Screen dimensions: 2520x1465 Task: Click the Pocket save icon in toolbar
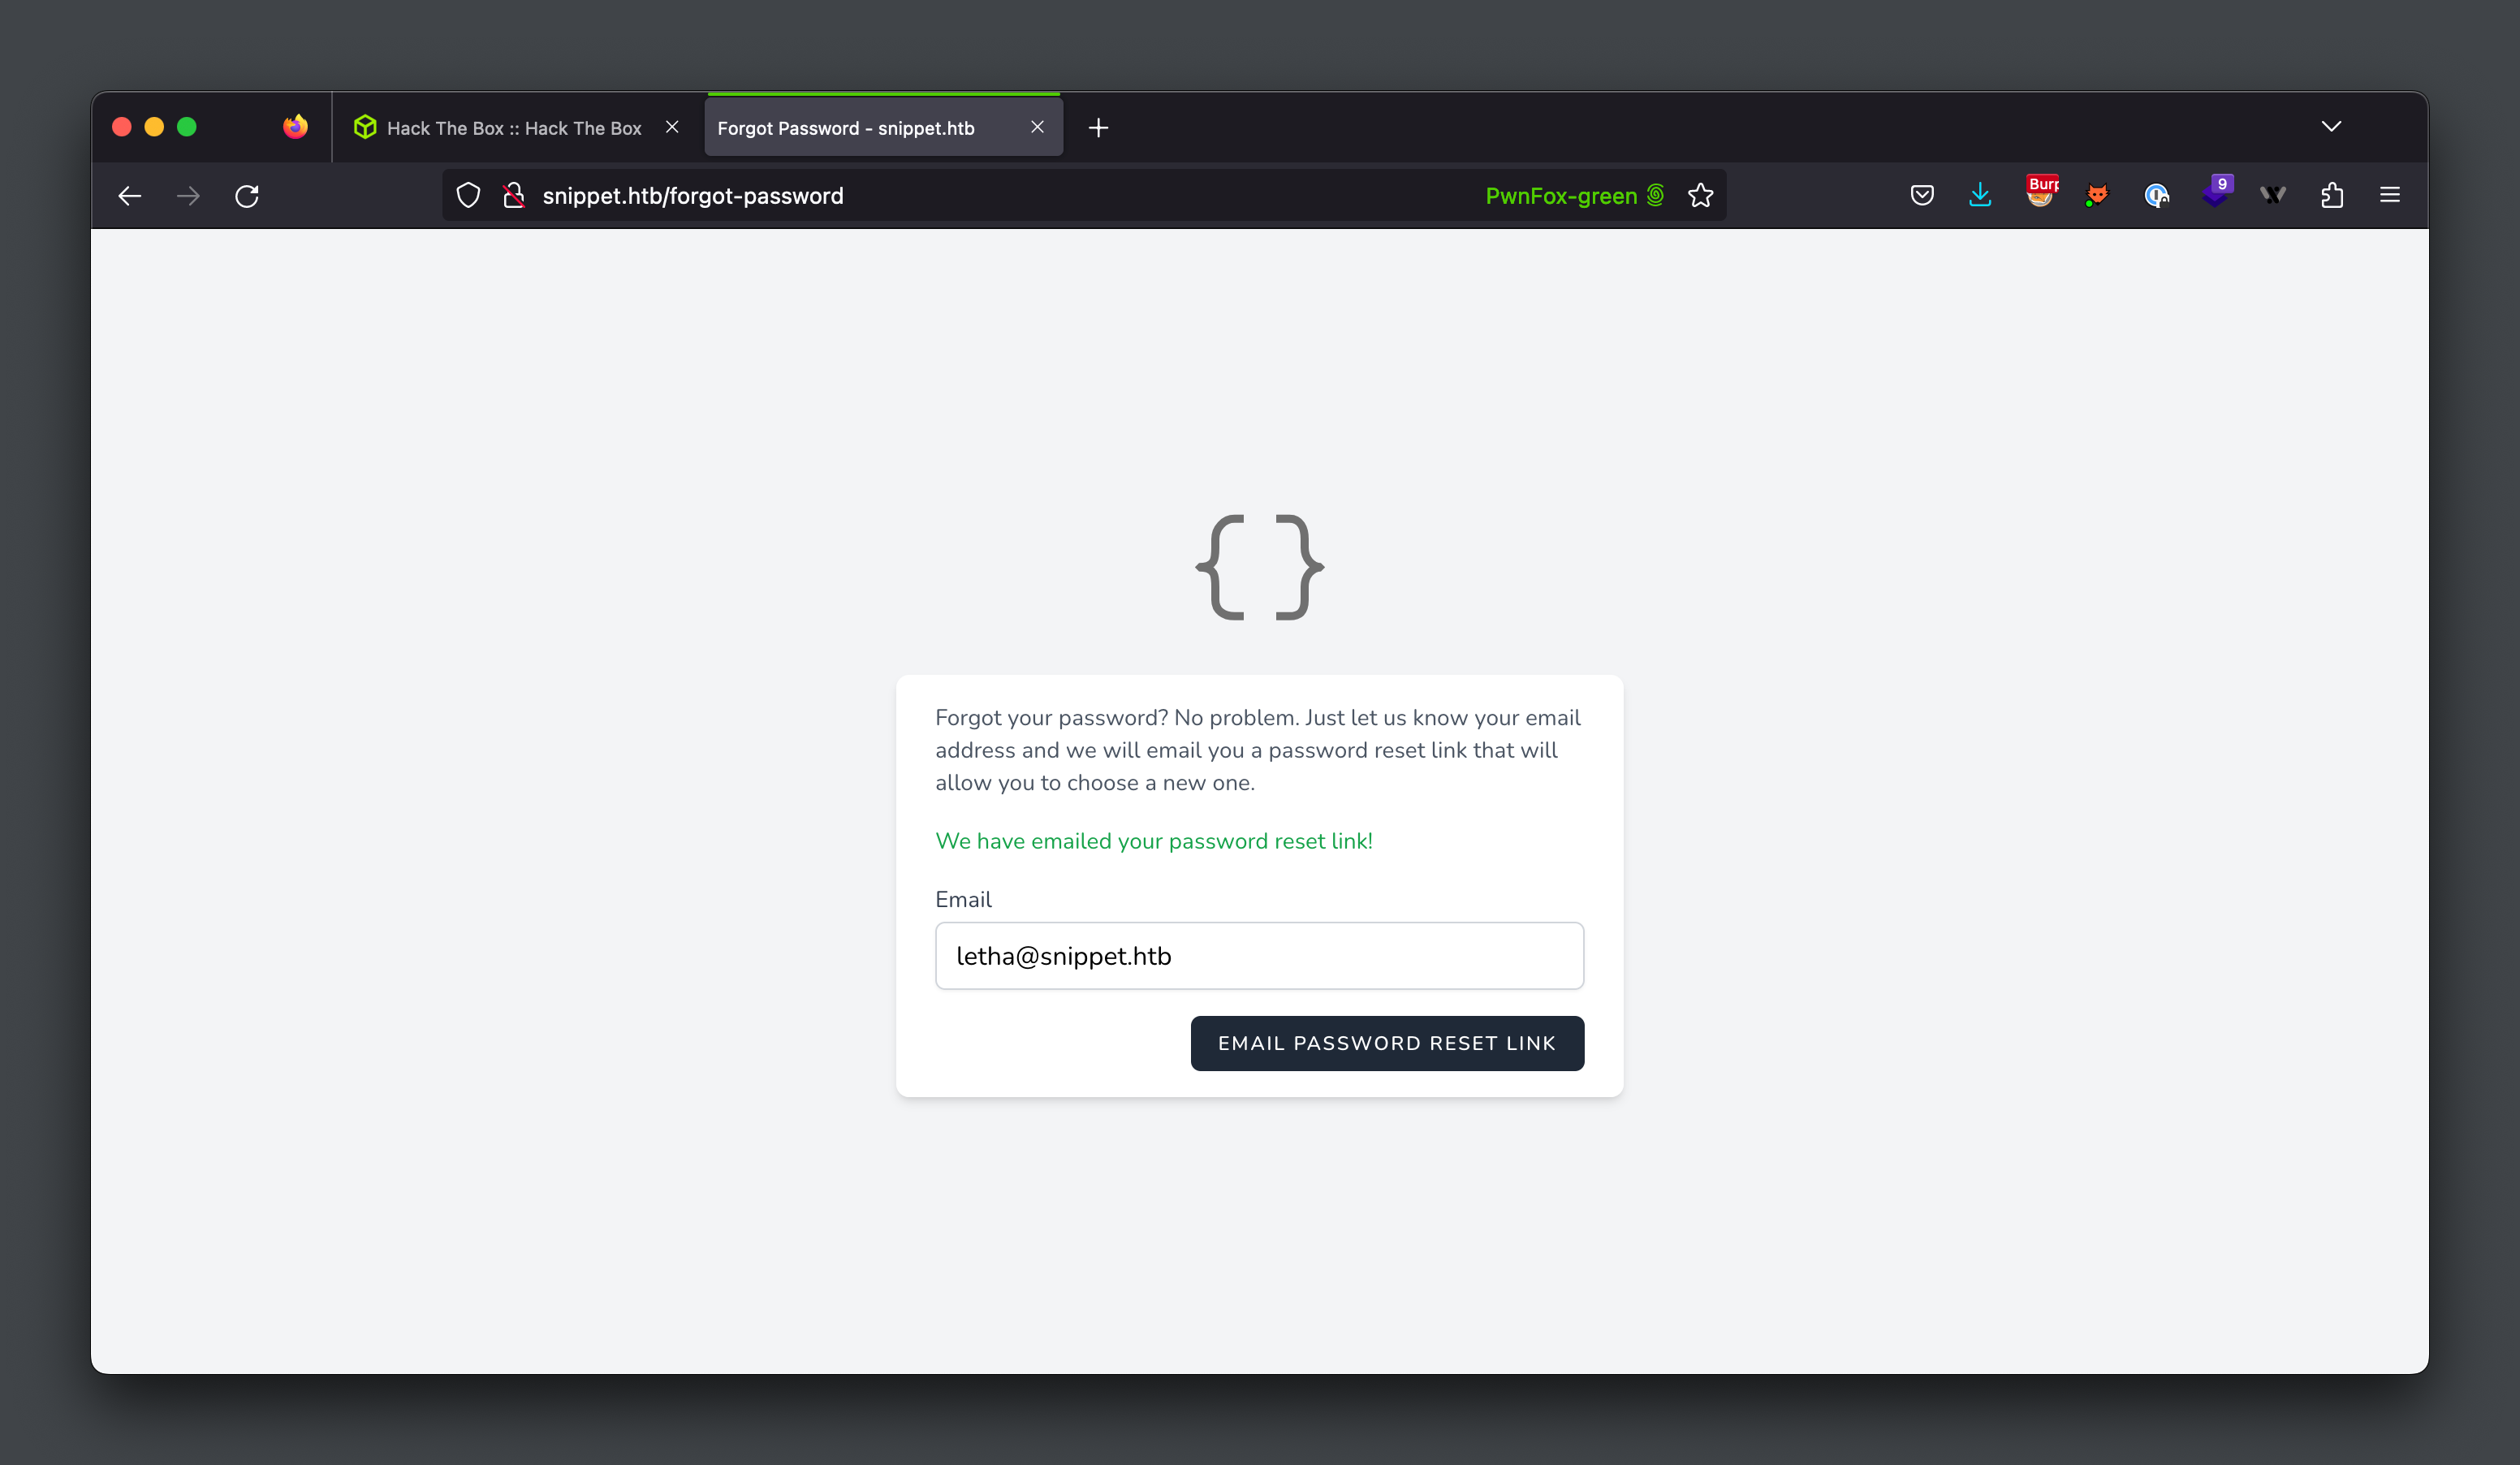point(1918,193)
